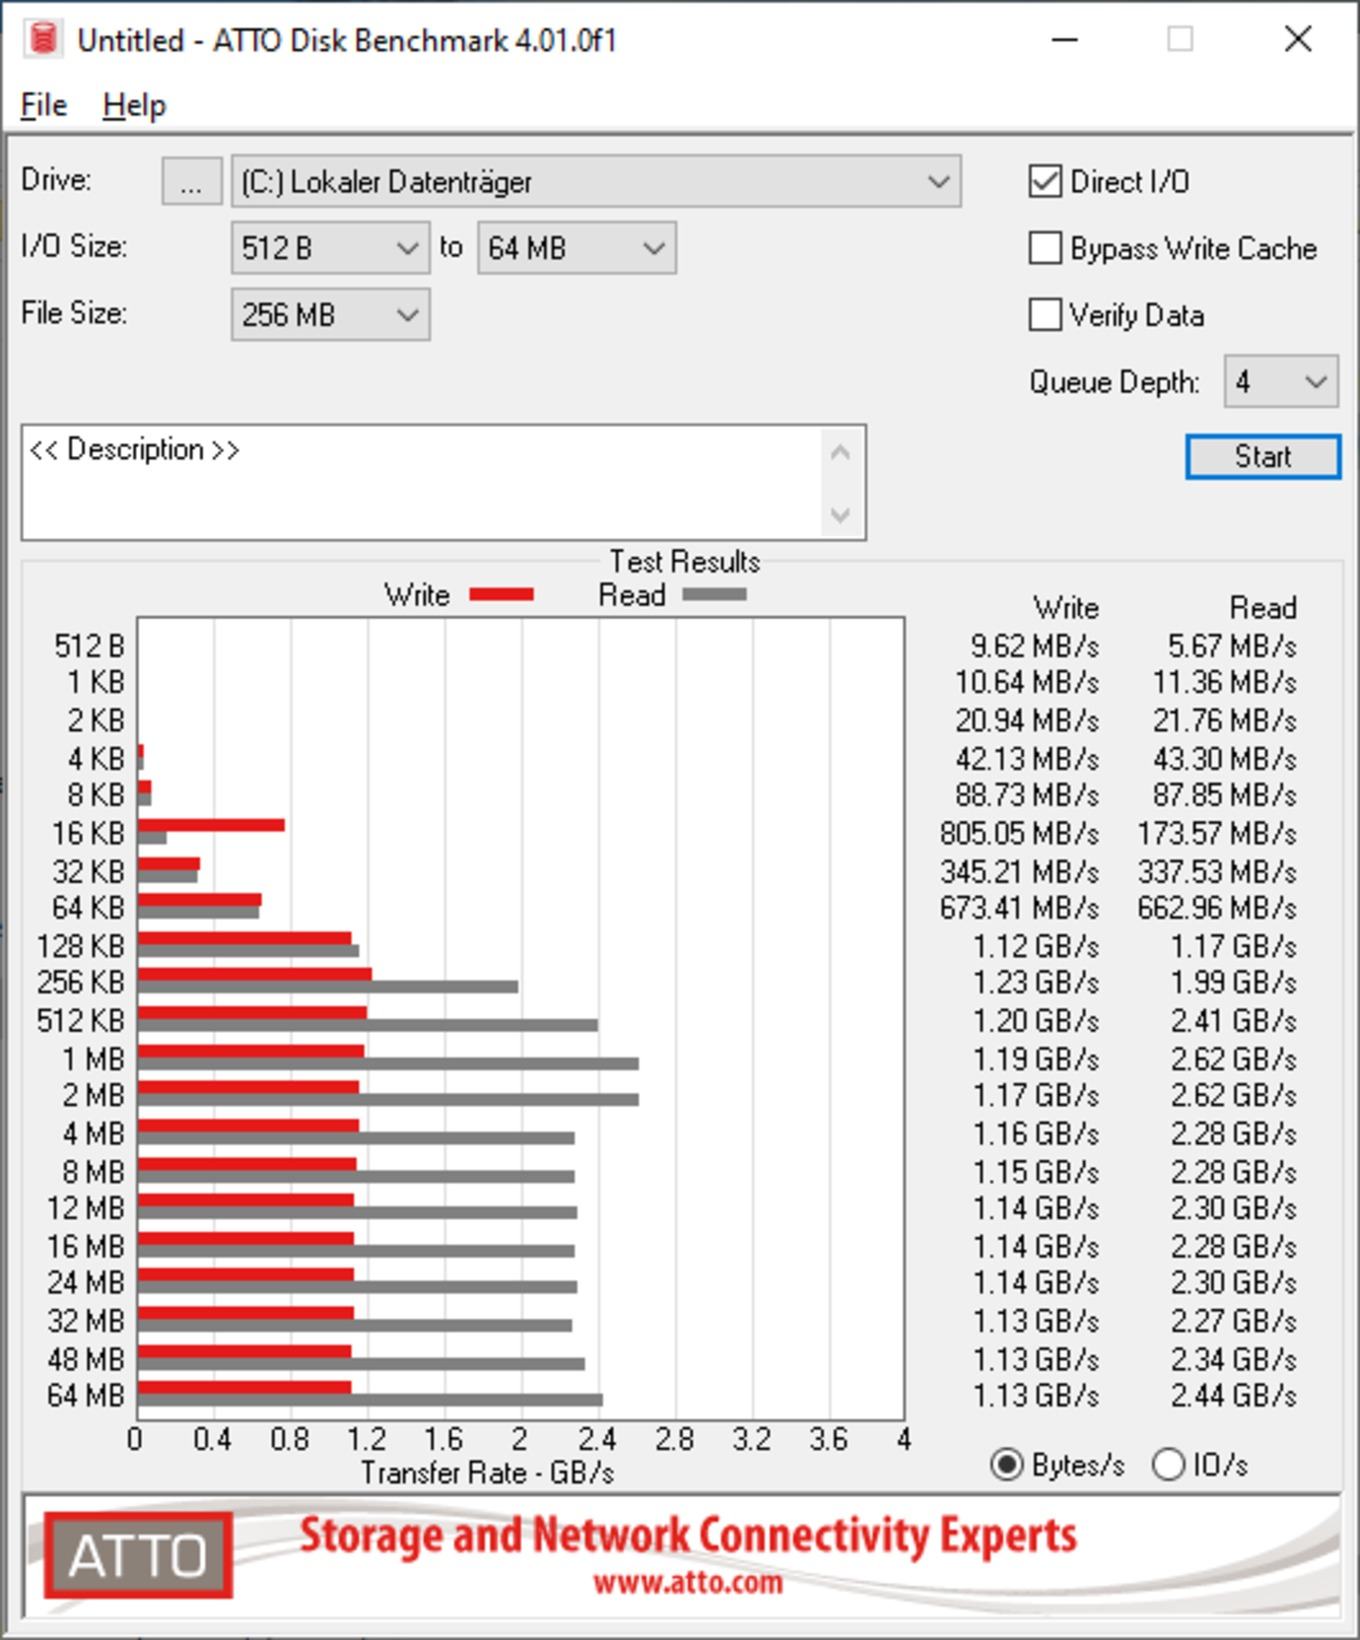Image resolution: width=1360 pixels, height=1640 pixels.
Task: Open the File menu
Action: (44, 105)
